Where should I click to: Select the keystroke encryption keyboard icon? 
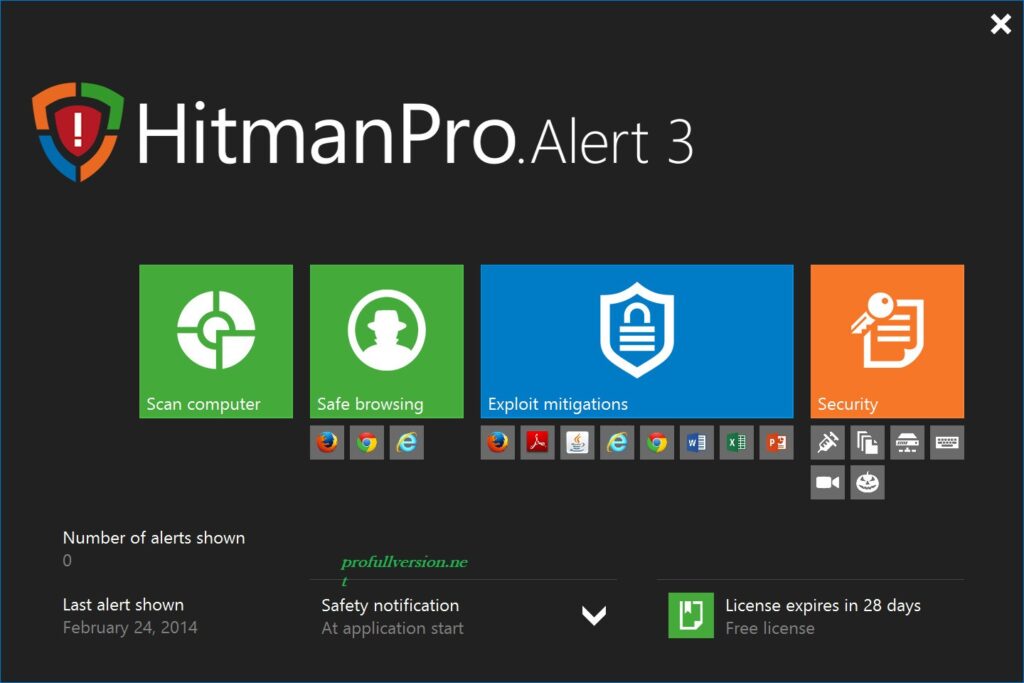pos(947,442)
